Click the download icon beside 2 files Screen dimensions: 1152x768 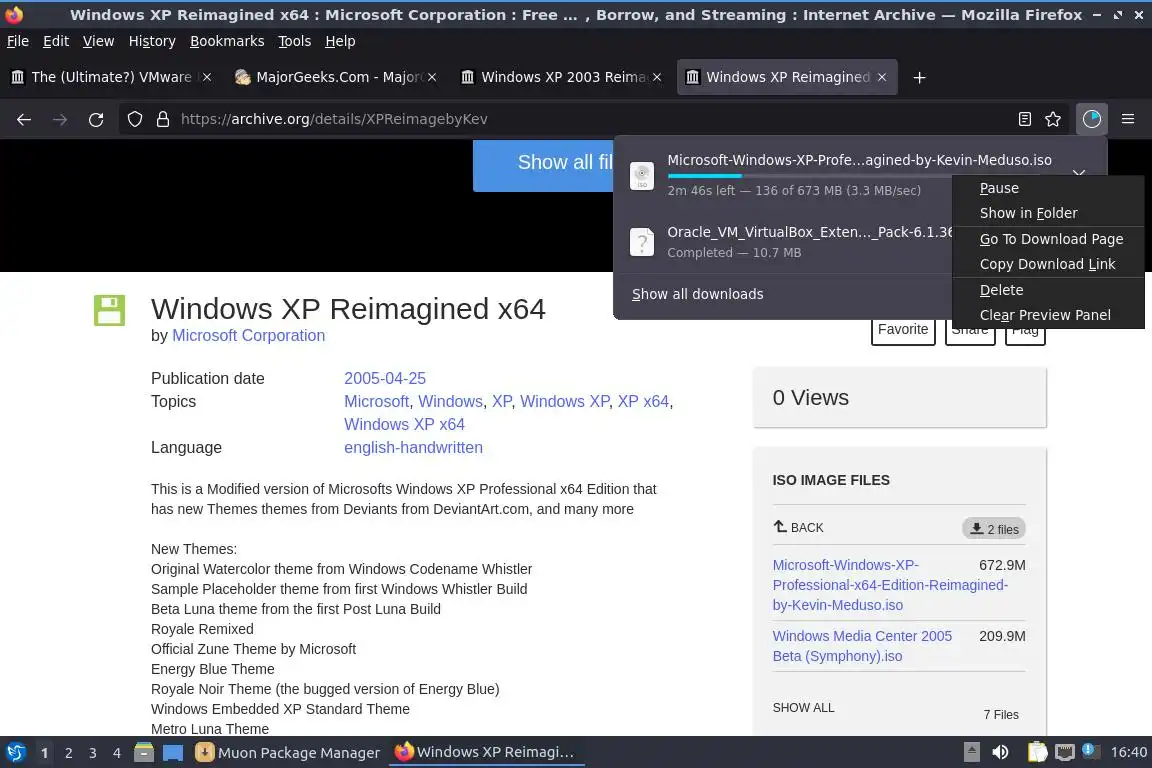[976, 528]
